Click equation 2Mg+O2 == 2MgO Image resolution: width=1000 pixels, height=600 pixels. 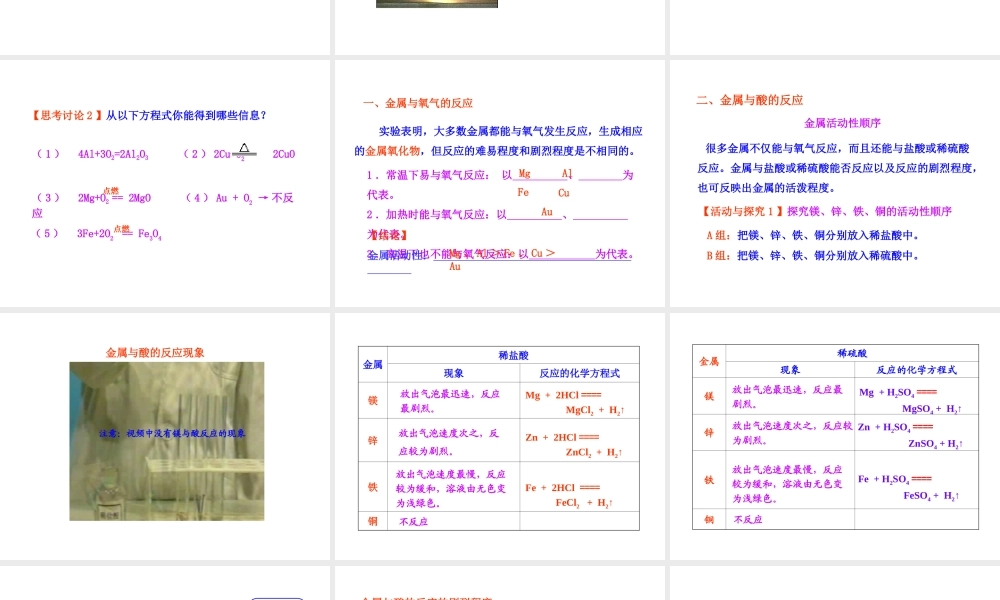(114, 197)
